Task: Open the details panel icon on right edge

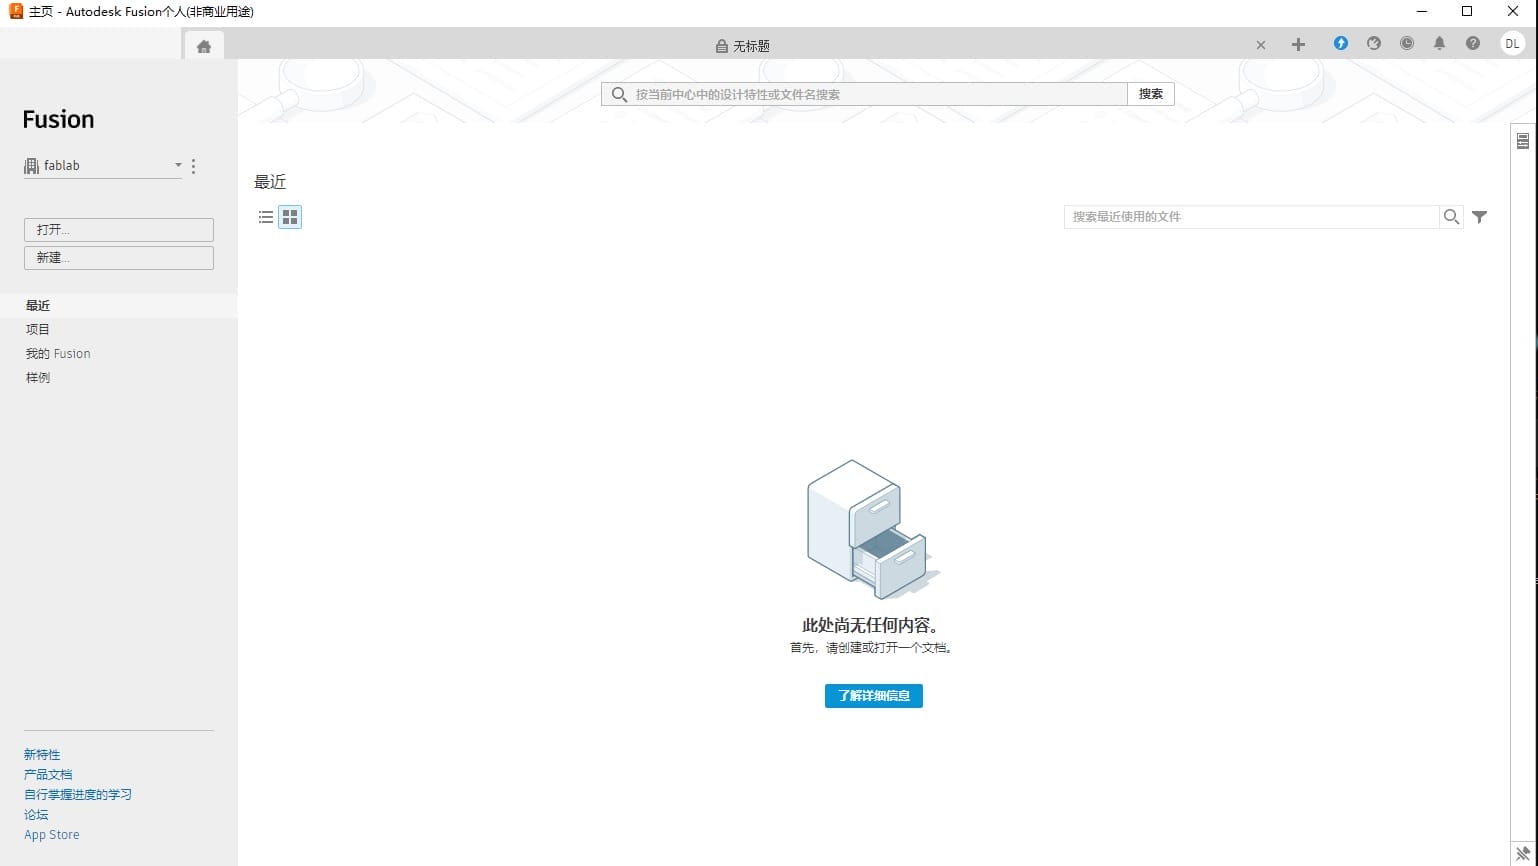Action: pyautogui.click(x=1523, y=141)
